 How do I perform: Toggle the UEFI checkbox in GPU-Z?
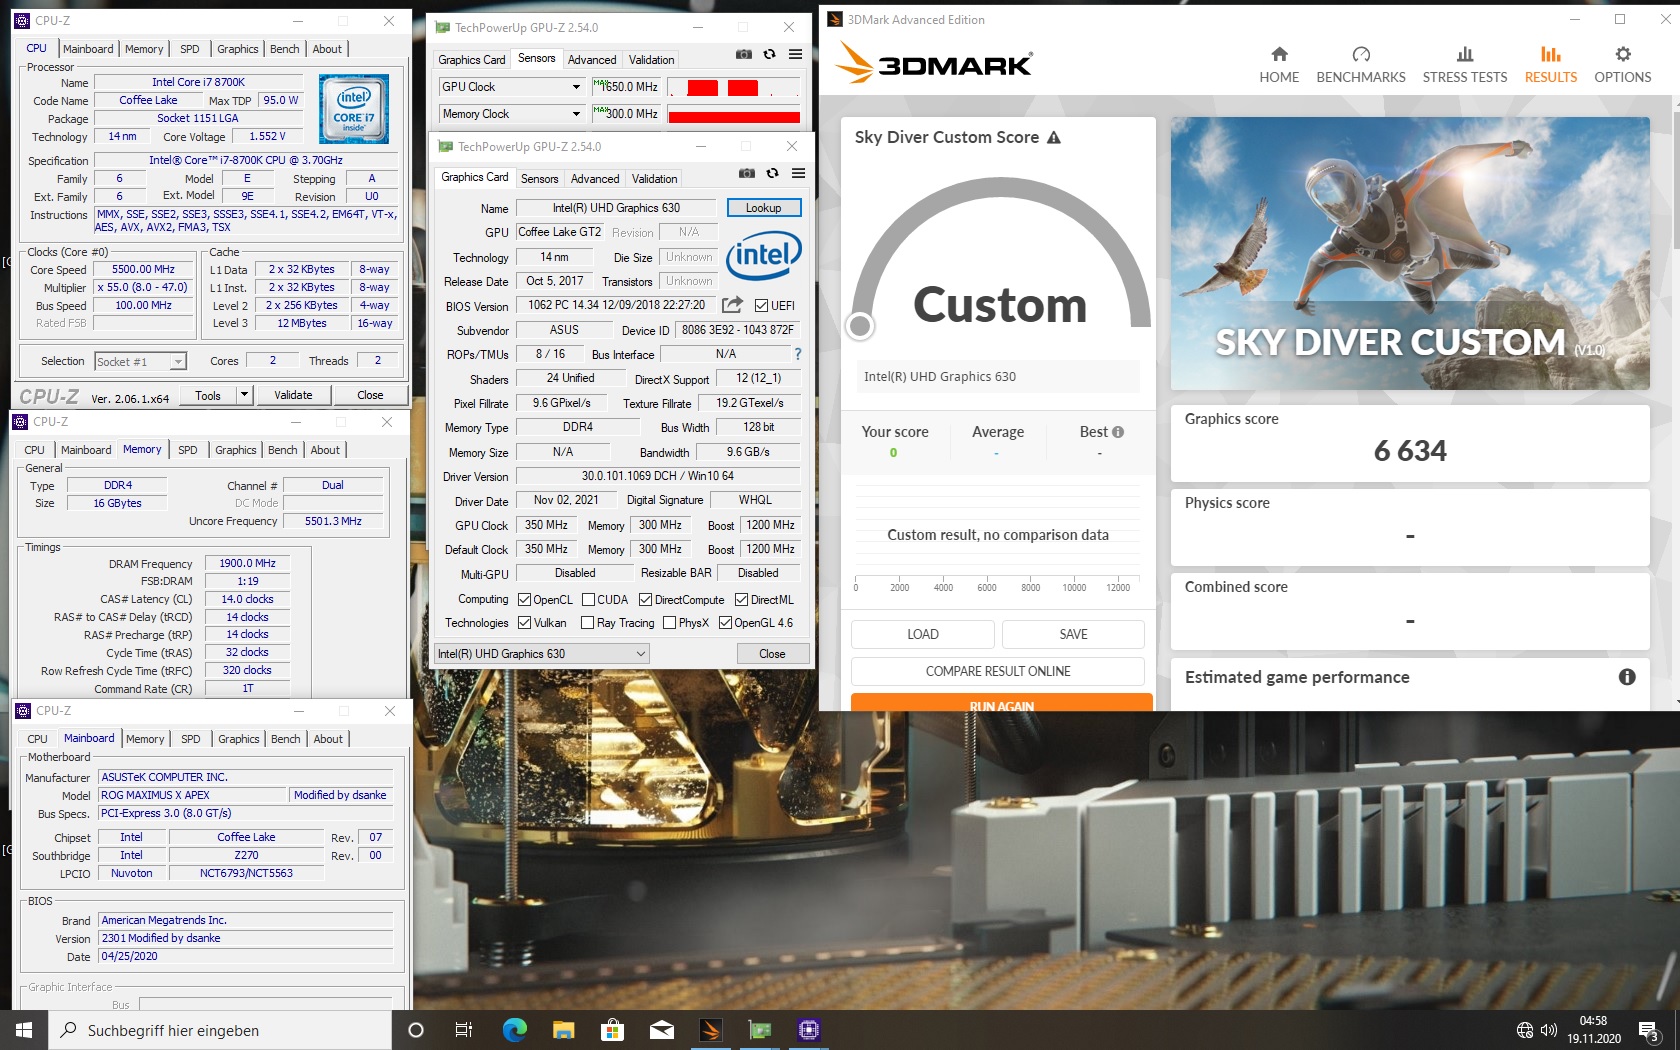click(761, 306)
